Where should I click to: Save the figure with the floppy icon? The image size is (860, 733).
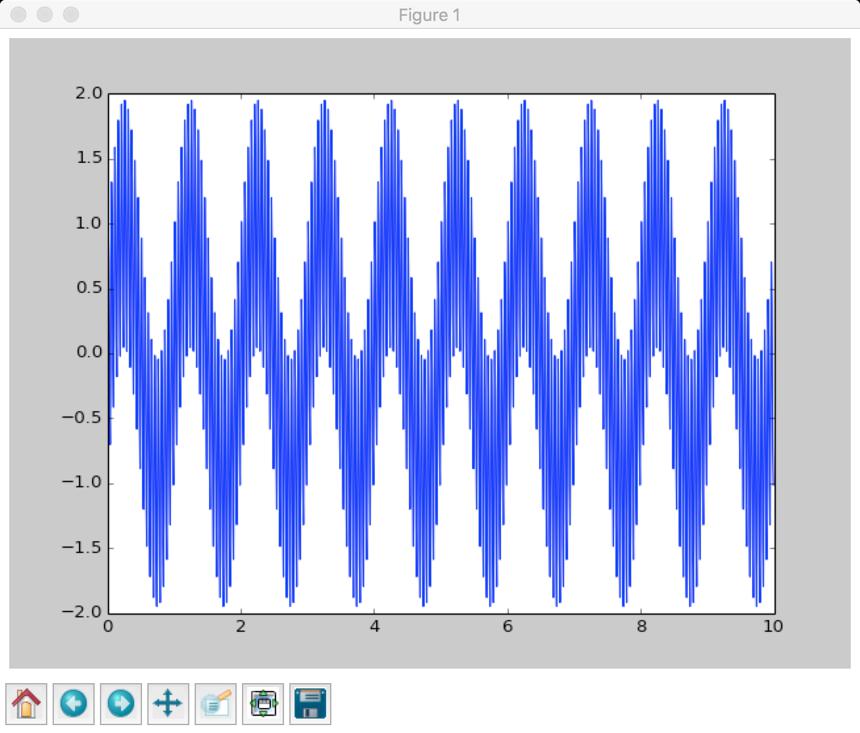click(310, 703)
